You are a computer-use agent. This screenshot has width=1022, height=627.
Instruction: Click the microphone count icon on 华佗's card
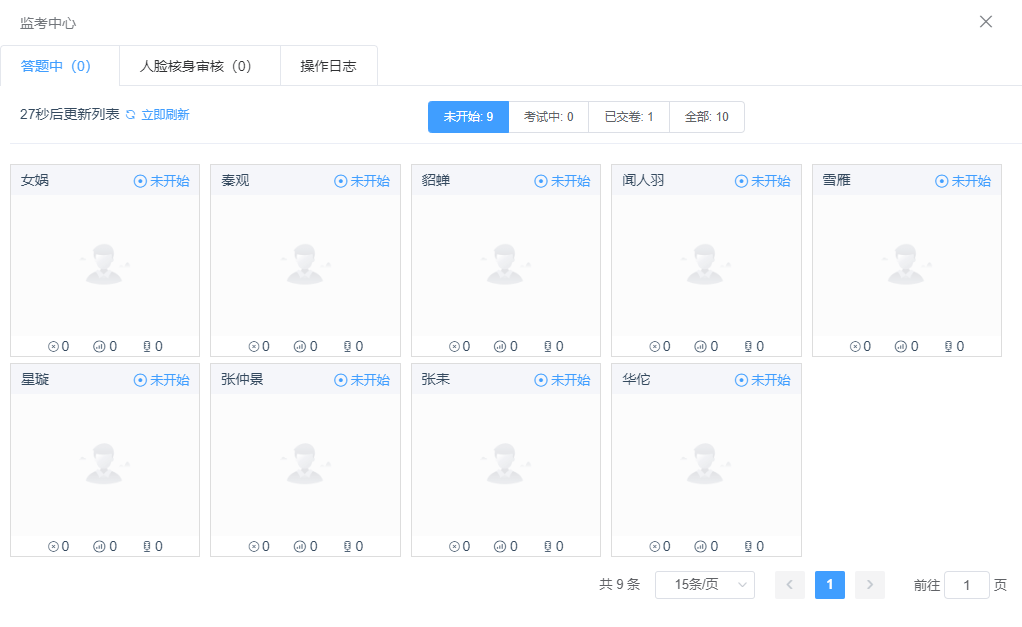[x=748, y=547]
